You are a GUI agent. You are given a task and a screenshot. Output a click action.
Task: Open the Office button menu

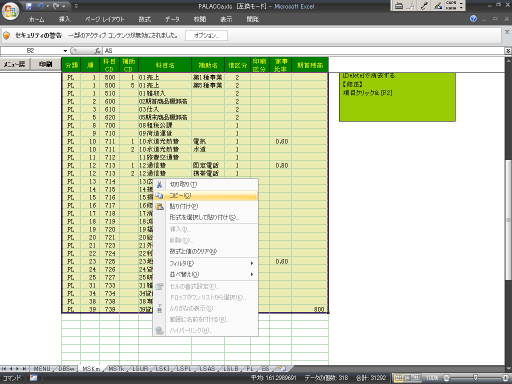coord(10,11)
